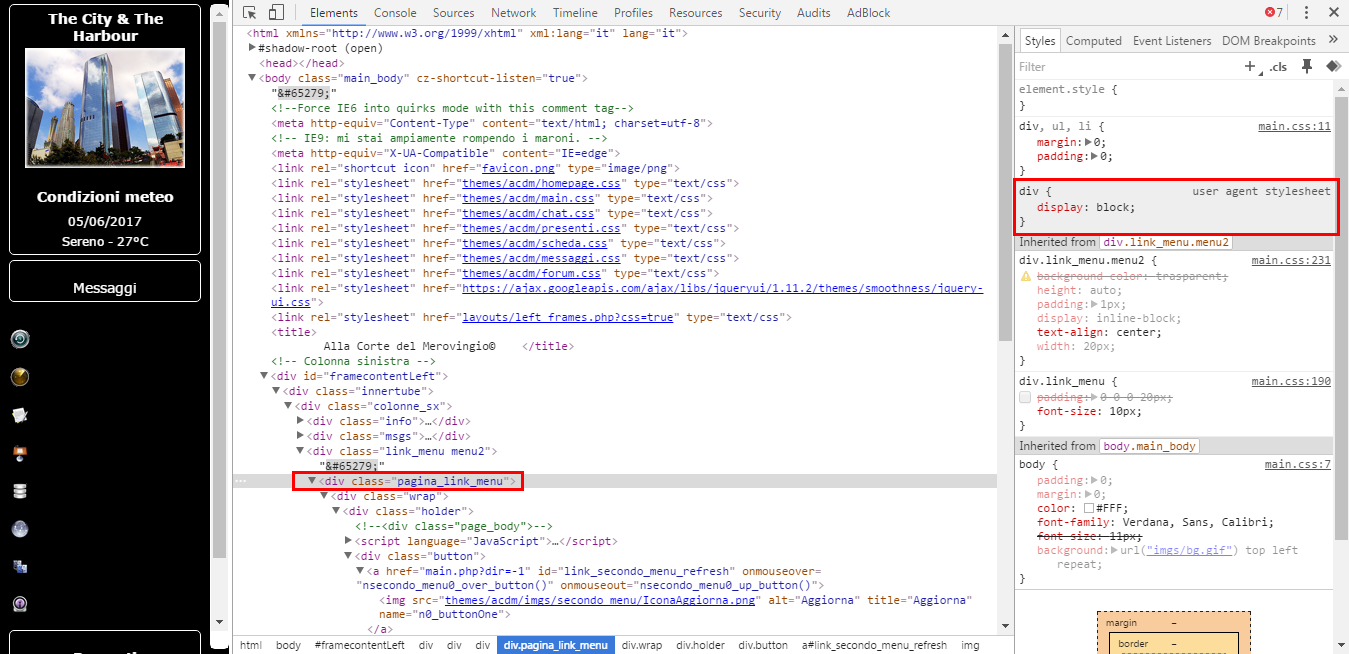Viewport: 1349px width, 654px height.
Task: Switch to the Console tab
Action: pyautogui.click(x=395, y=13)
